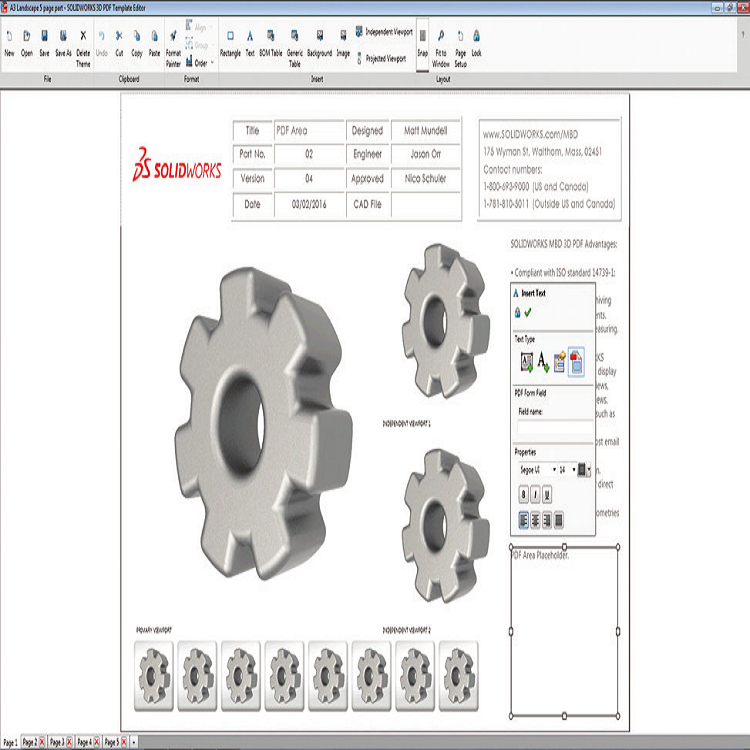750x750 pixels.
Task: Toggle italic in text Properties
Action: 535,494
